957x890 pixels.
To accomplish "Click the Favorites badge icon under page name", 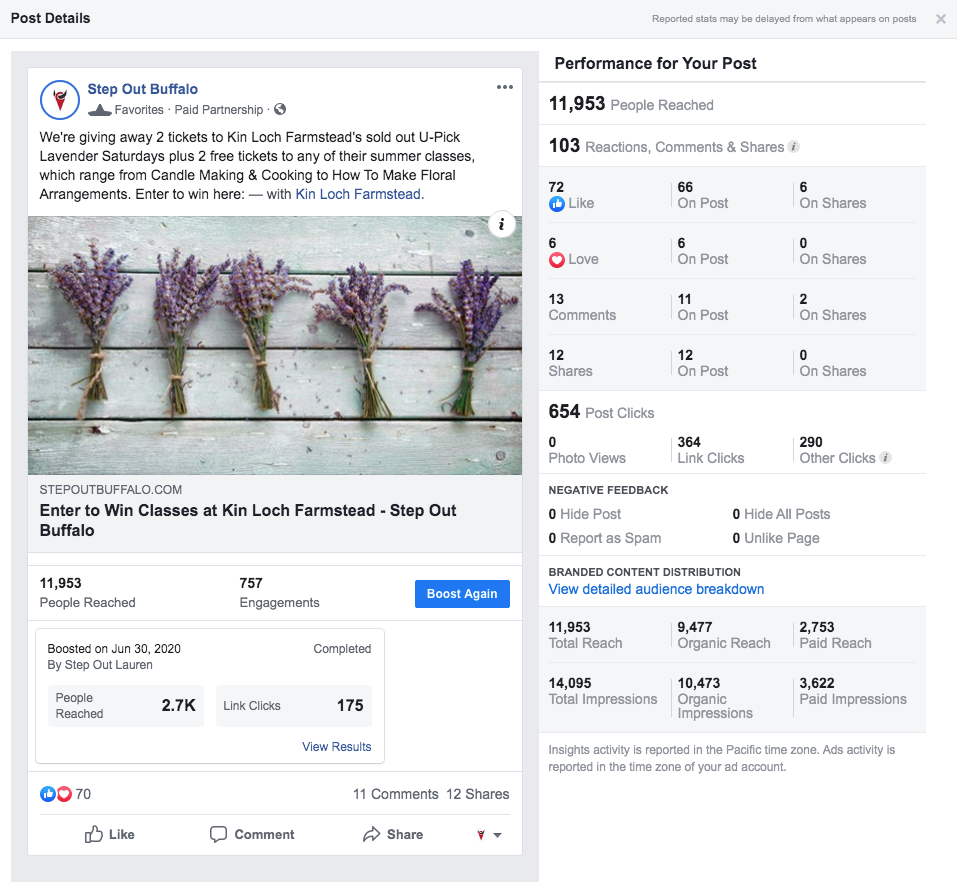I will click(100, 110).
